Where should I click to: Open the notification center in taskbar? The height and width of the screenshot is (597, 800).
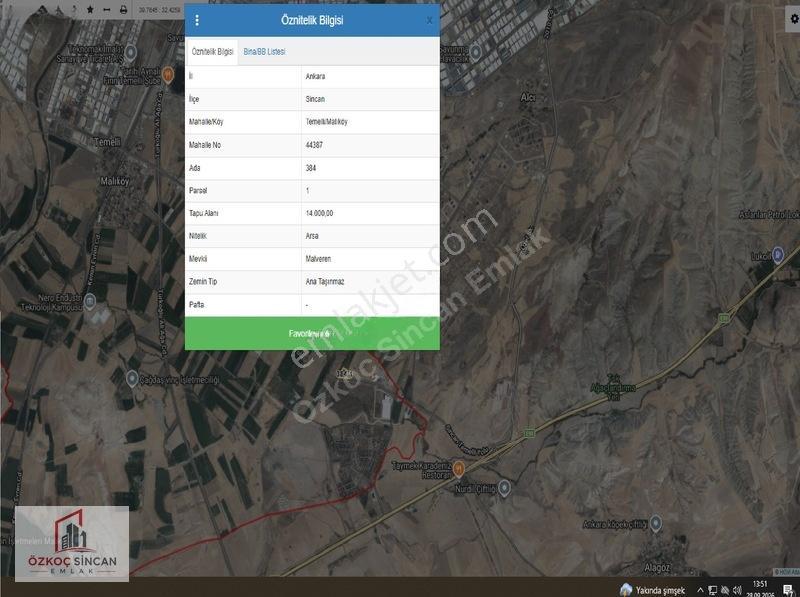click(787, 590)
